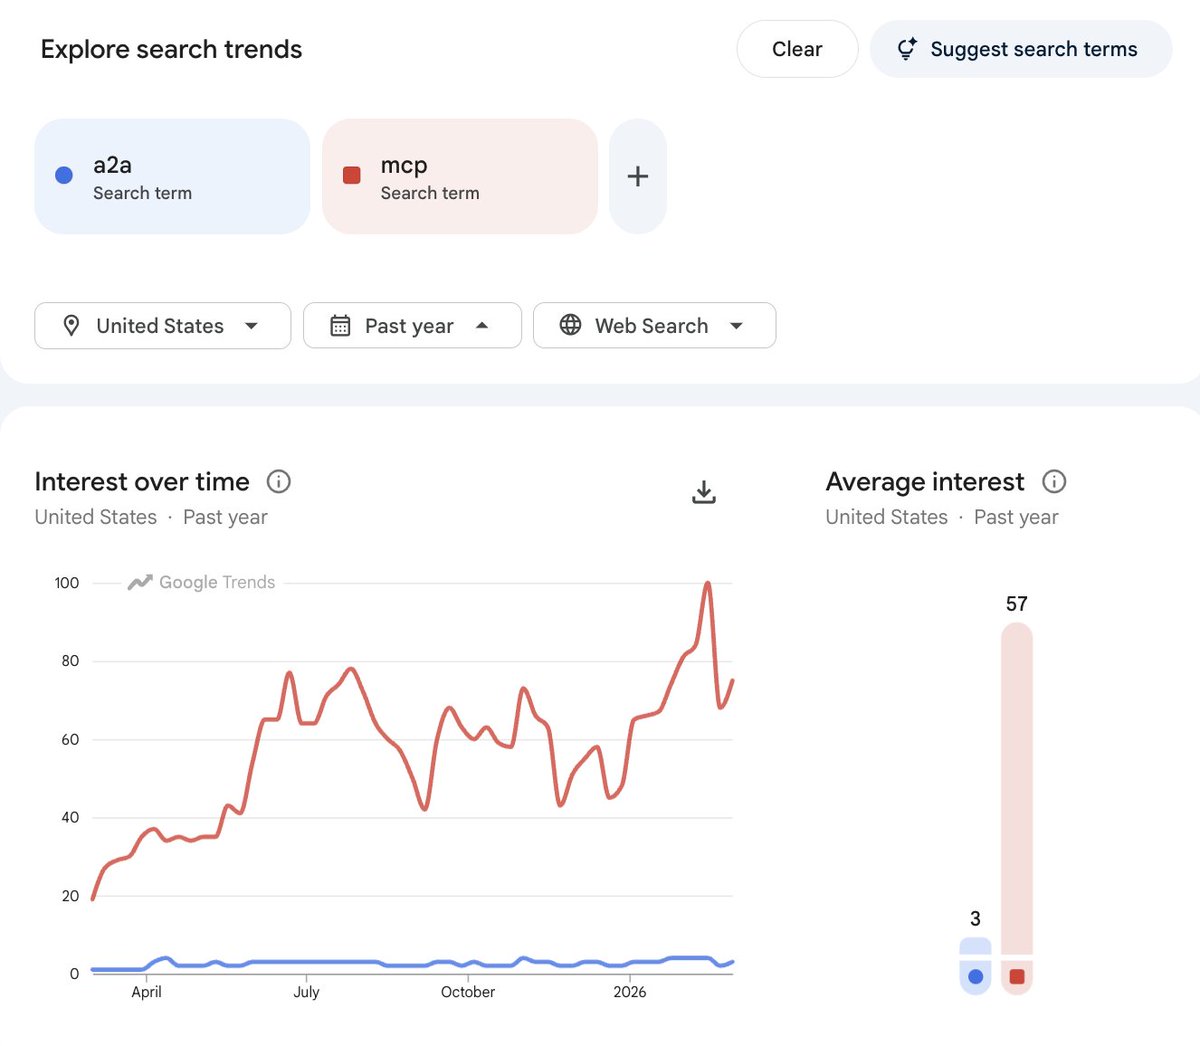The width and height of the screenshot is (1200, 1046).
Task: Click the 'April' axis label
Action: 146,992
